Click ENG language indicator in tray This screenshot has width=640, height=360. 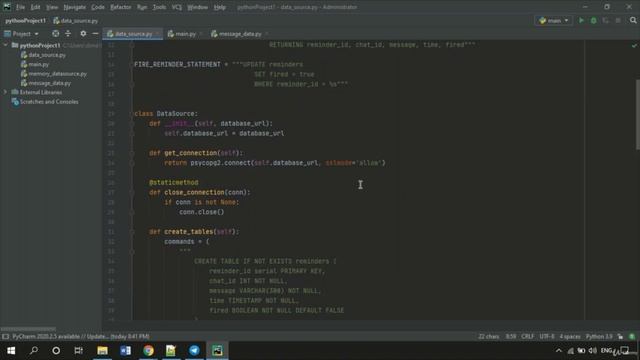[606, 351]
